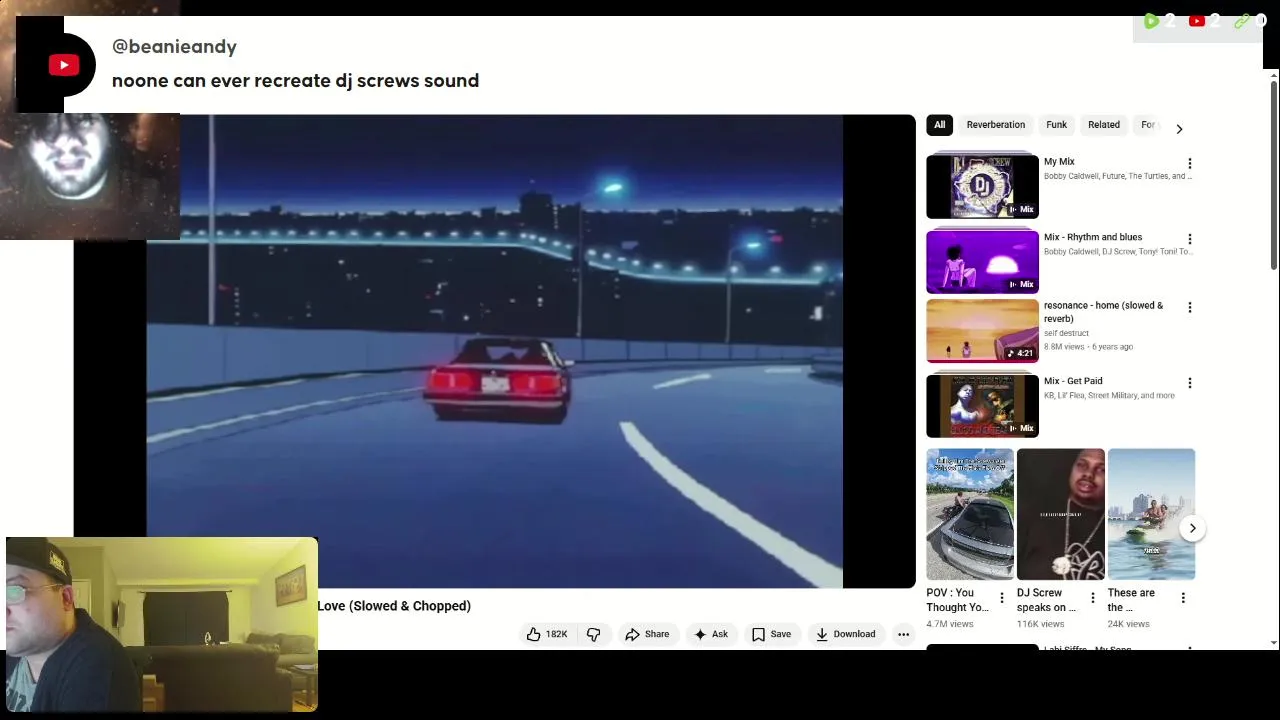
Task: Click the main video player of the car
Action: click(x=494, y=351)
